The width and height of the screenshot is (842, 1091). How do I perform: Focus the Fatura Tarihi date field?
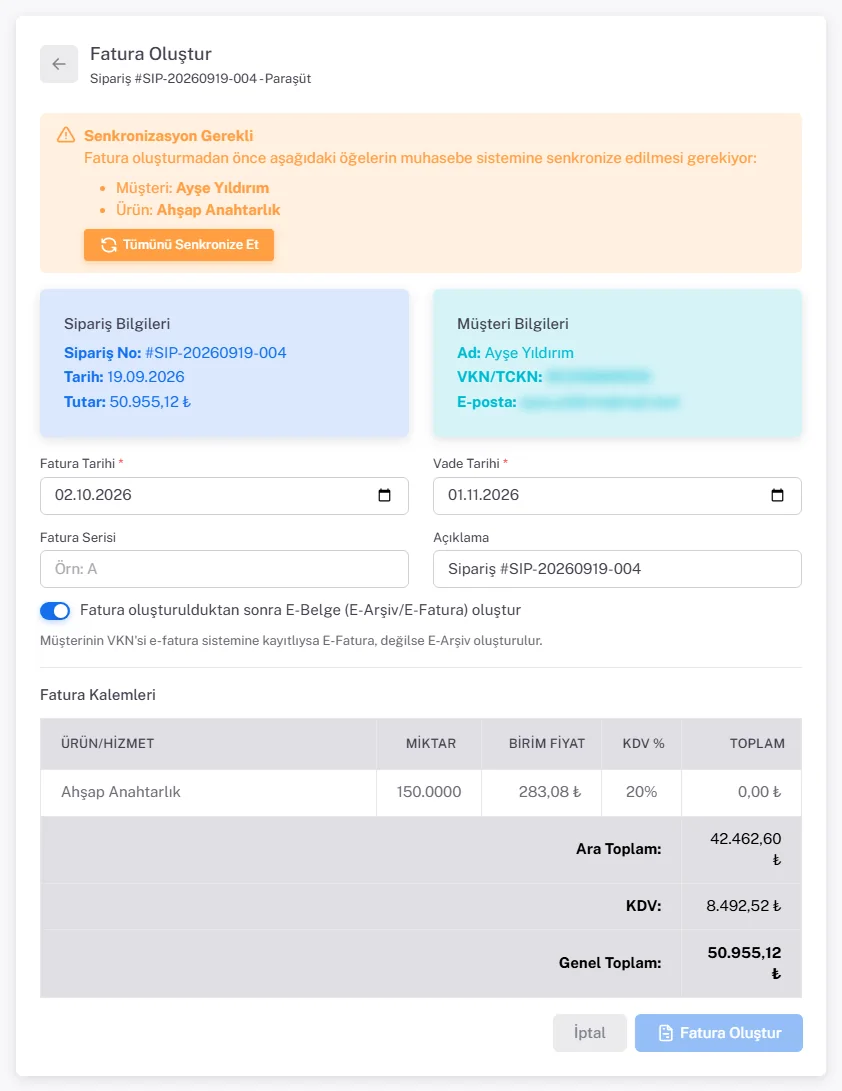pos(224,496)
